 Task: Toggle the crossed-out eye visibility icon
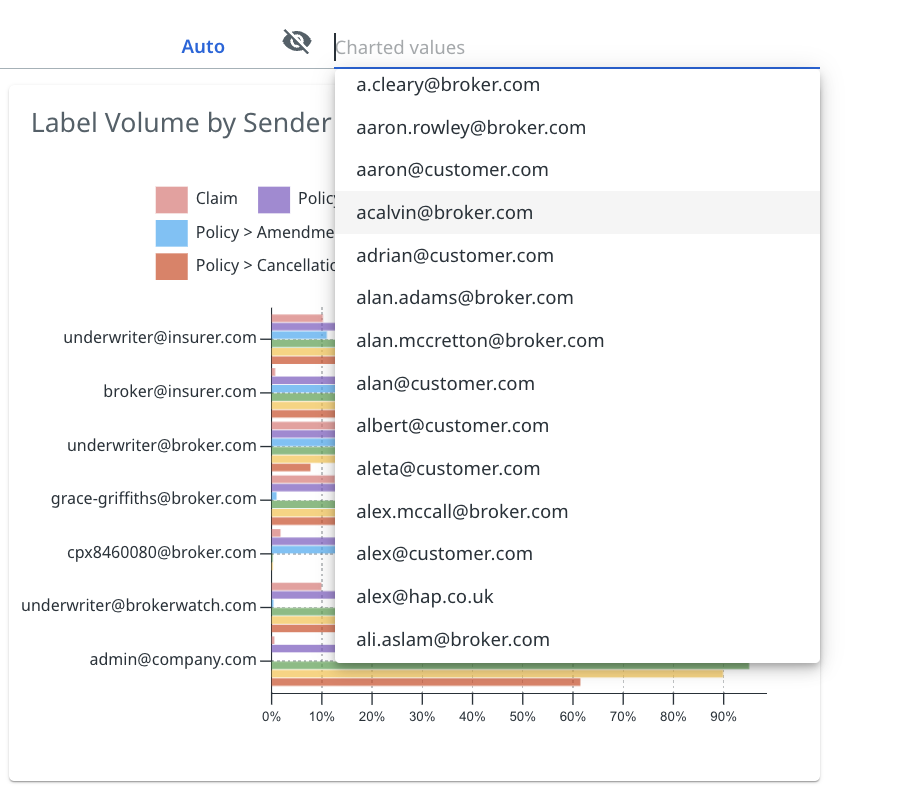tap(297, 42)
